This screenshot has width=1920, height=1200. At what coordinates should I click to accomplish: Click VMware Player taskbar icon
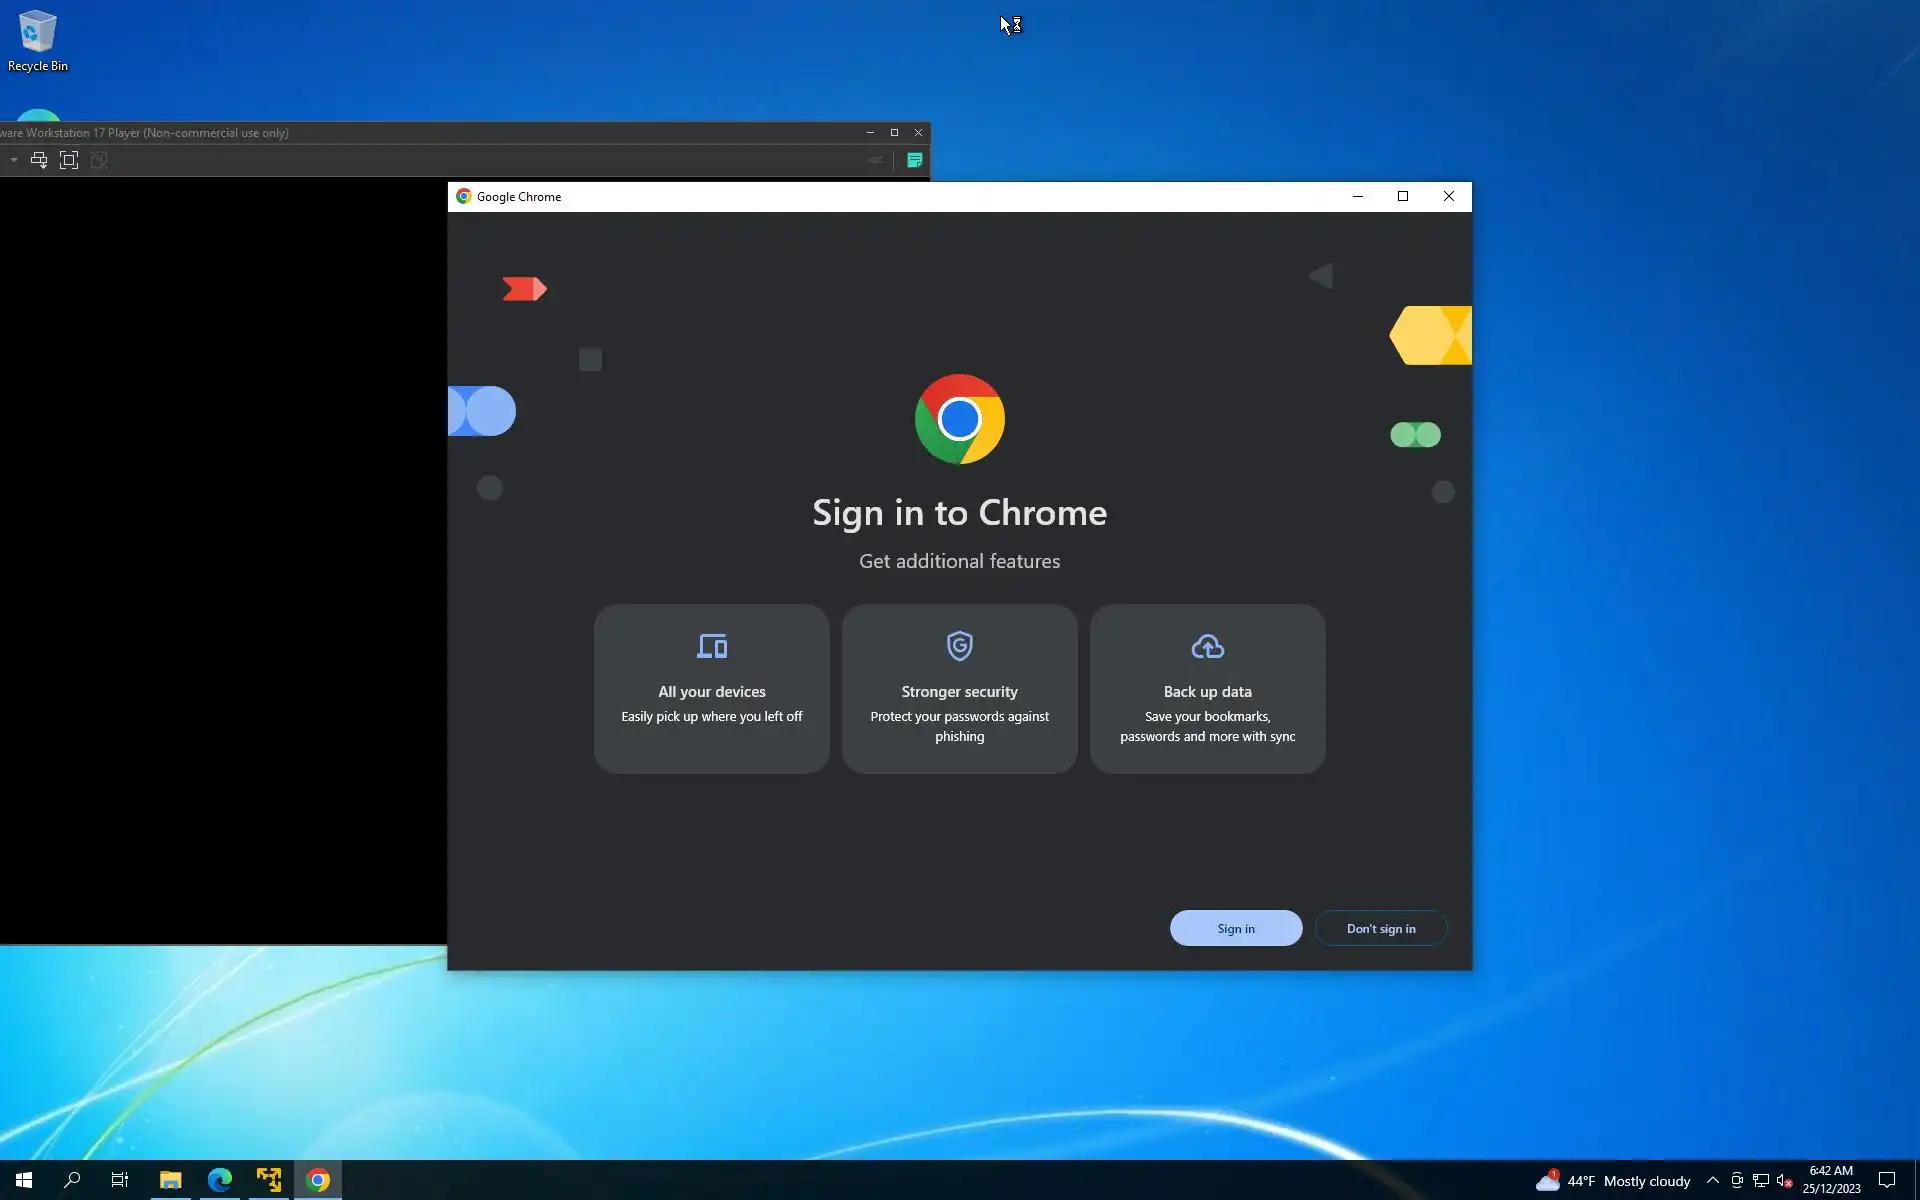[x=268, y=1180]
